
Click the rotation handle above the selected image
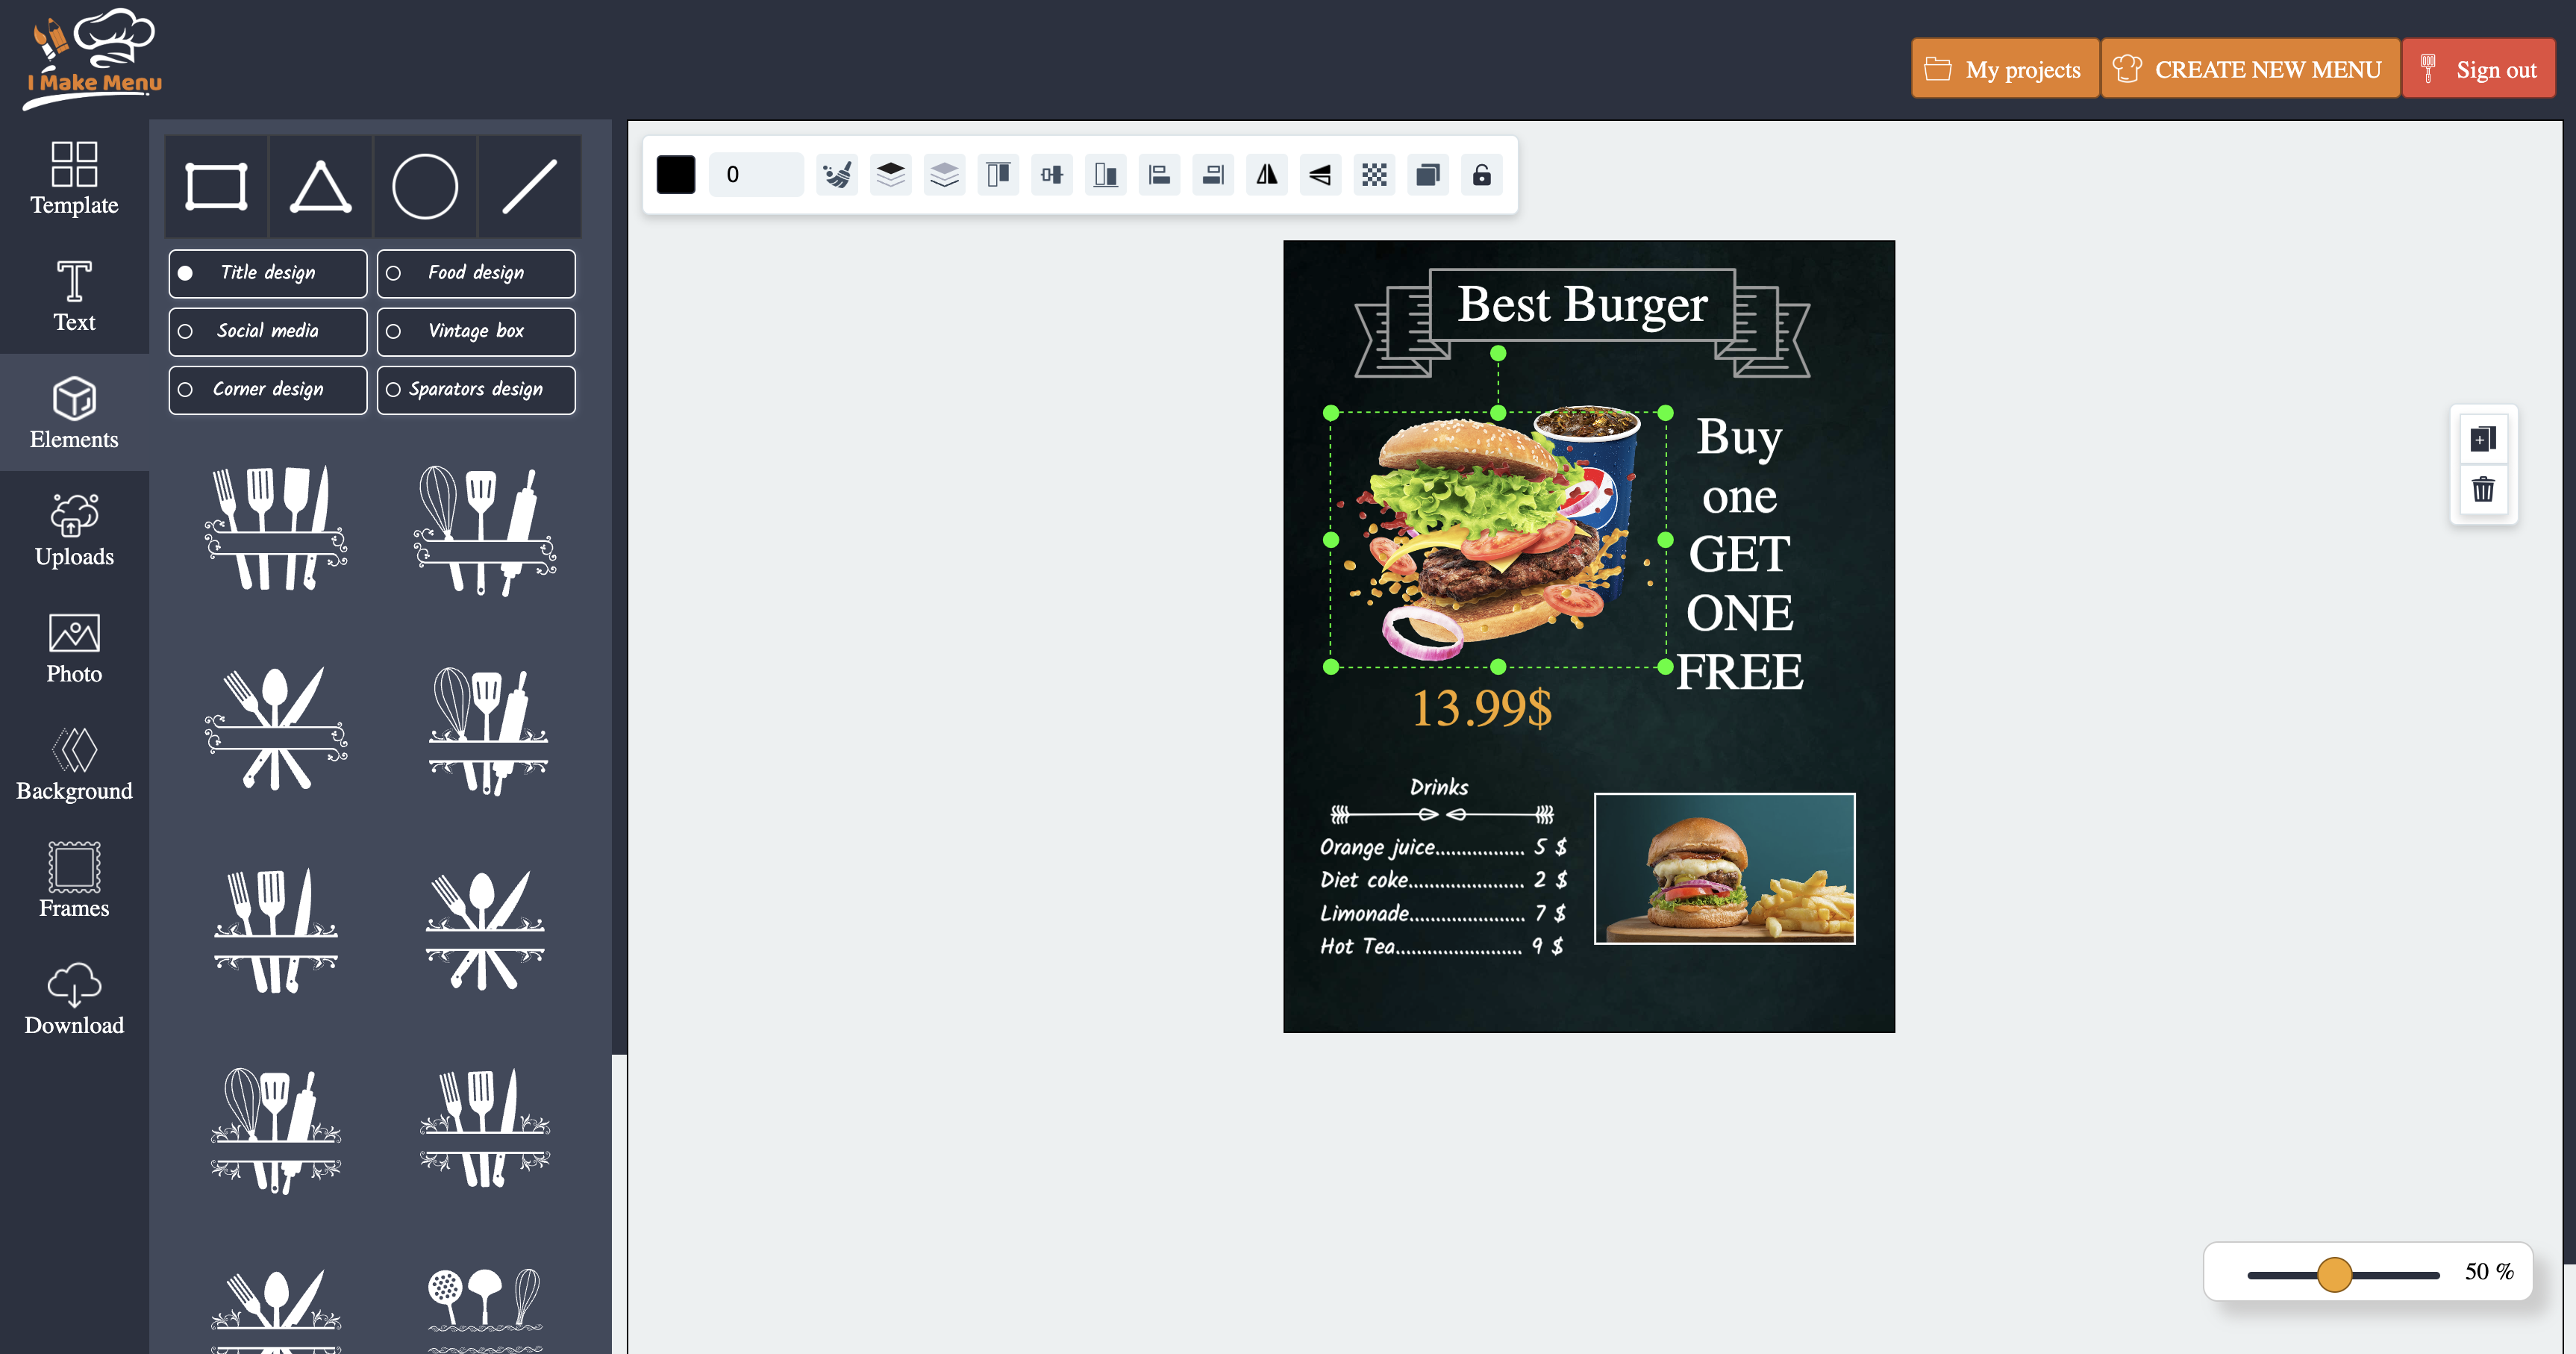point(1497,353)
